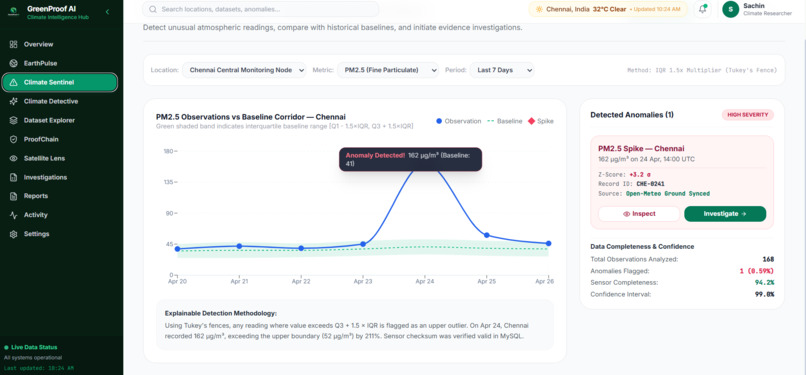The height and width of the screenshot is (375, 806).
Task: Navigate to Dataset Explorer
Action: point(60,121)
